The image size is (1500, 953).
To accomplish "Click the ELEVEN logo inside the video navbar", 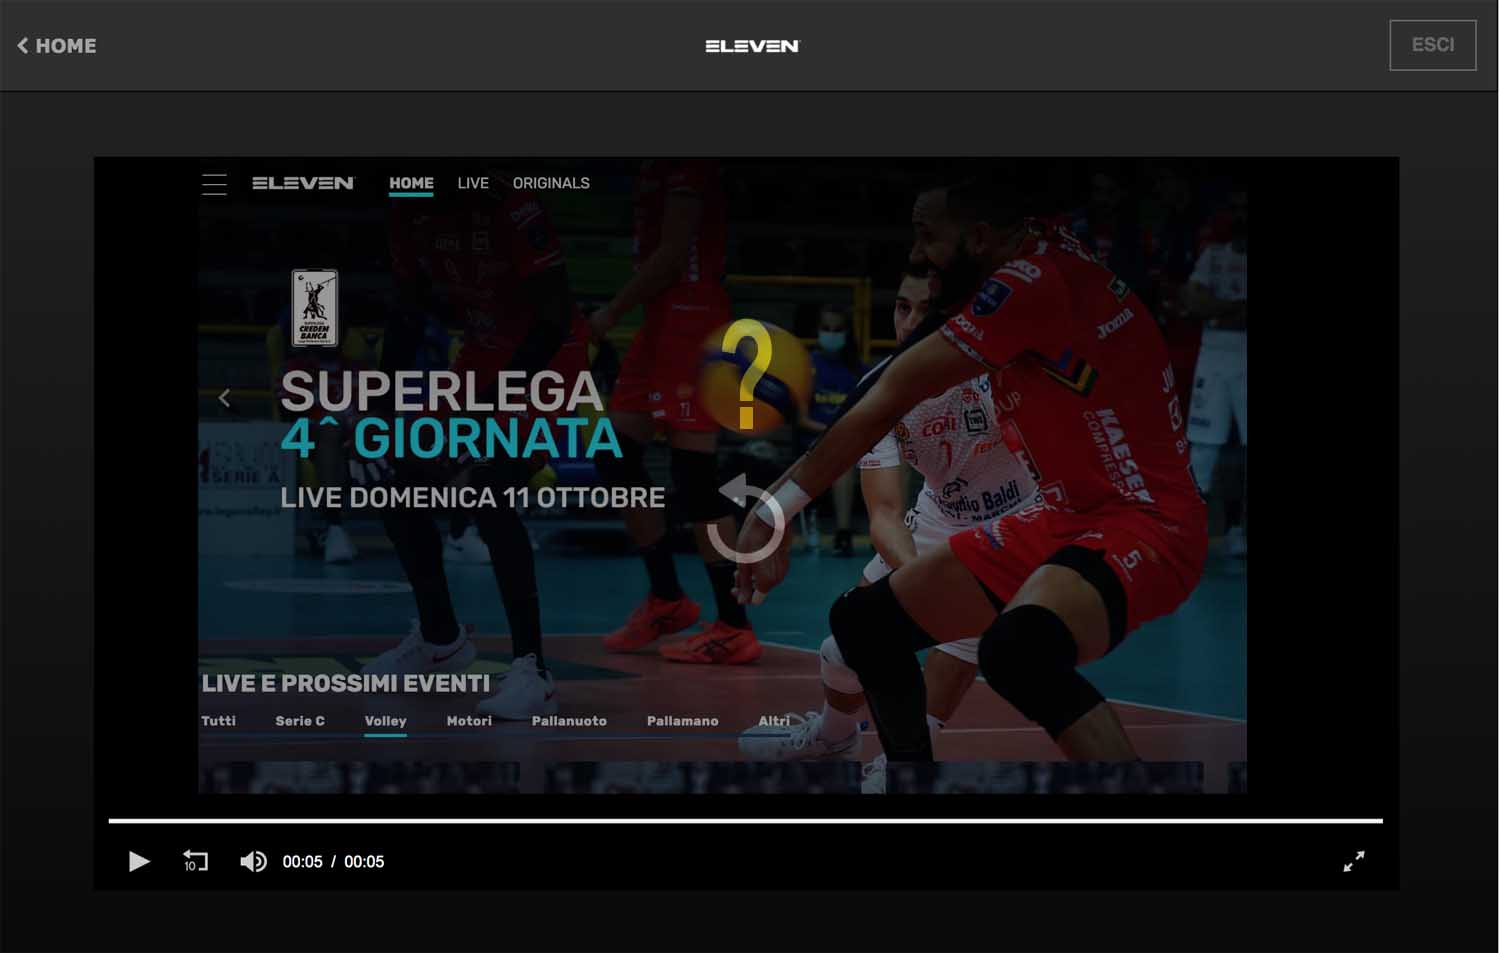I will click(303, 183).
